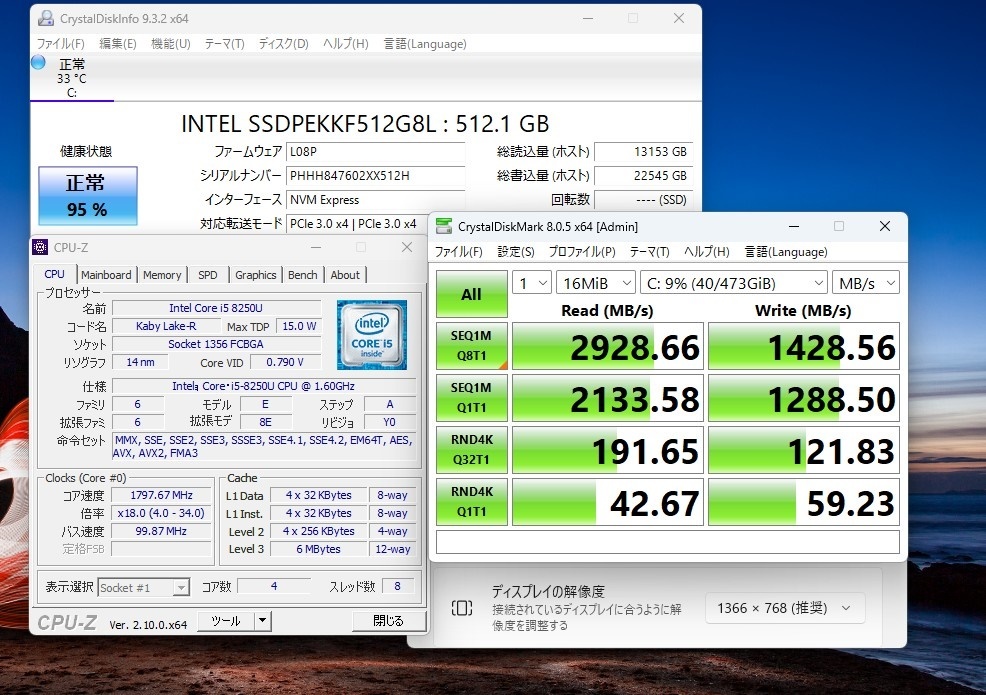Image resolution: width=986 pixels, height=695 pixels.
Task: Switch to the CPU tab in CPU-Z
Action: pos(55,274)
